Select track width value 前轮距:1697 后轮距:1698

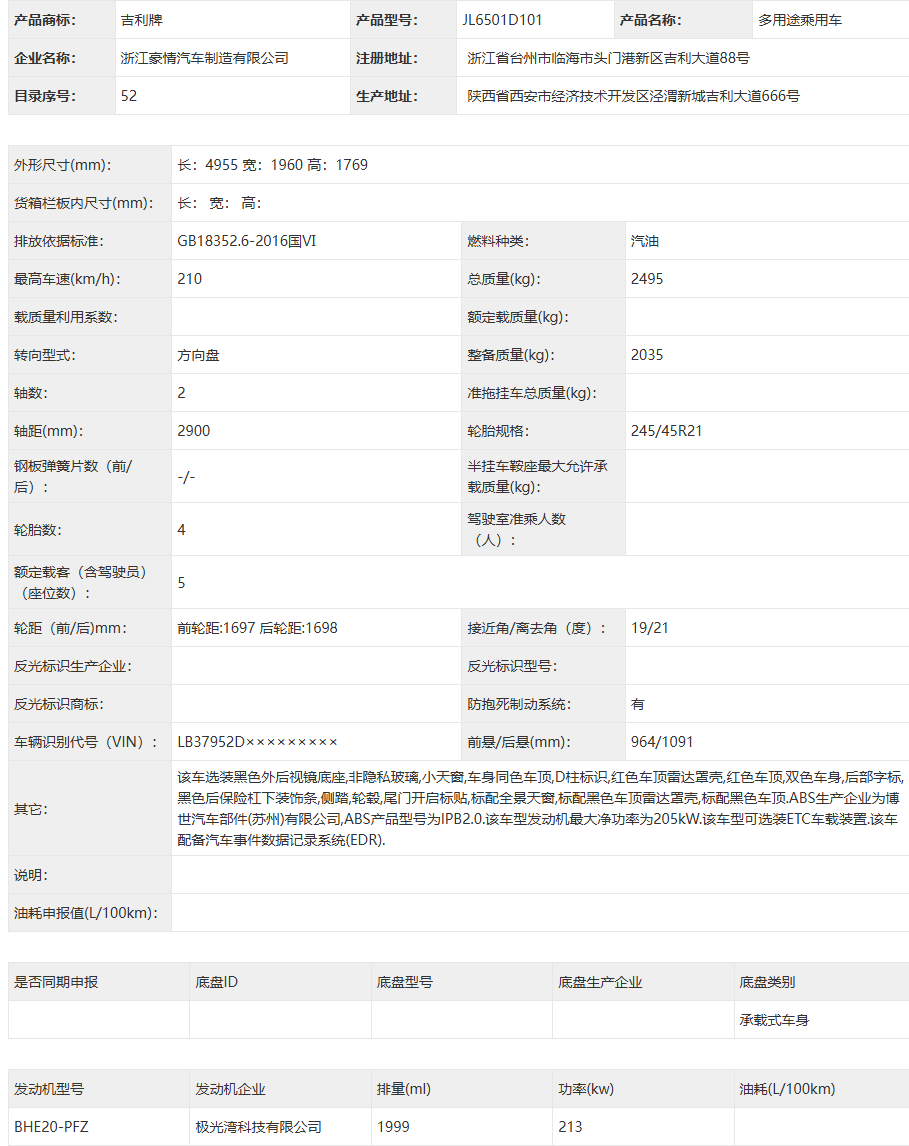pyautogui.click(x=257, y=628)
